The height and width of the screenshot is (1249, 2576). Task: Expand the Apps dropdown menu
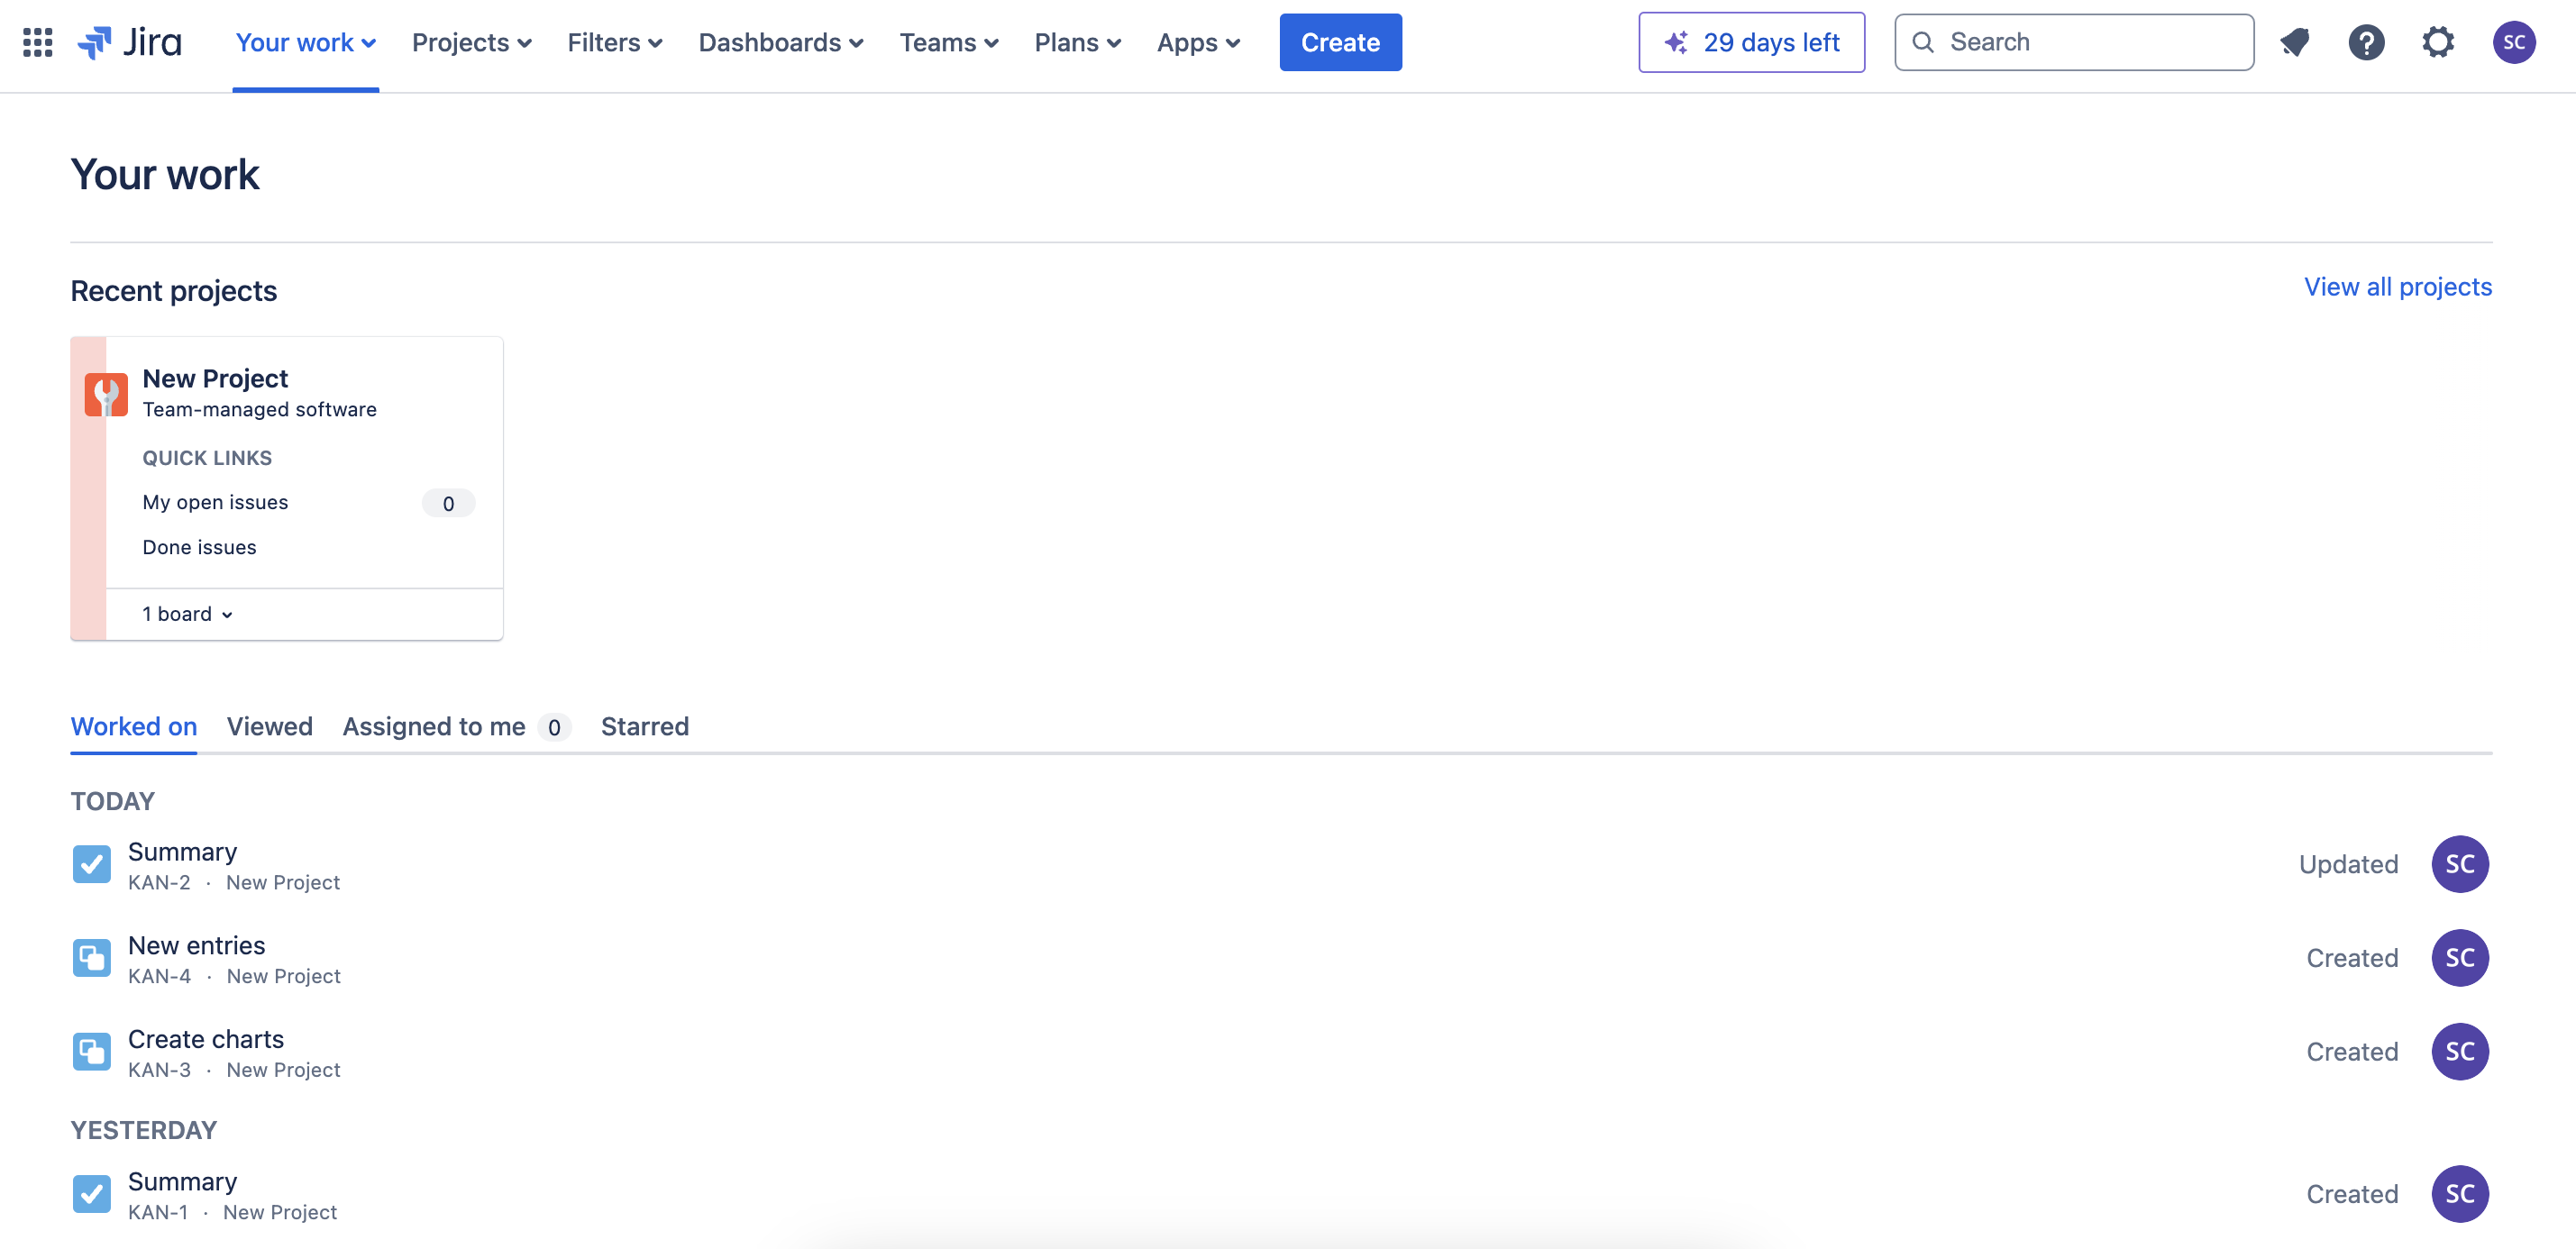[1198, 42]
